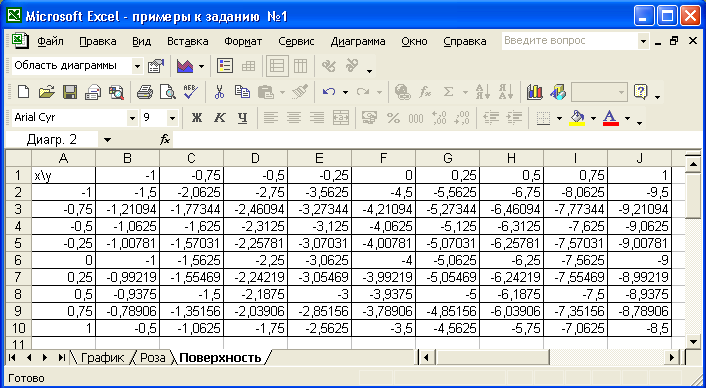Toggle the chart Legend icon

[225, 66]
